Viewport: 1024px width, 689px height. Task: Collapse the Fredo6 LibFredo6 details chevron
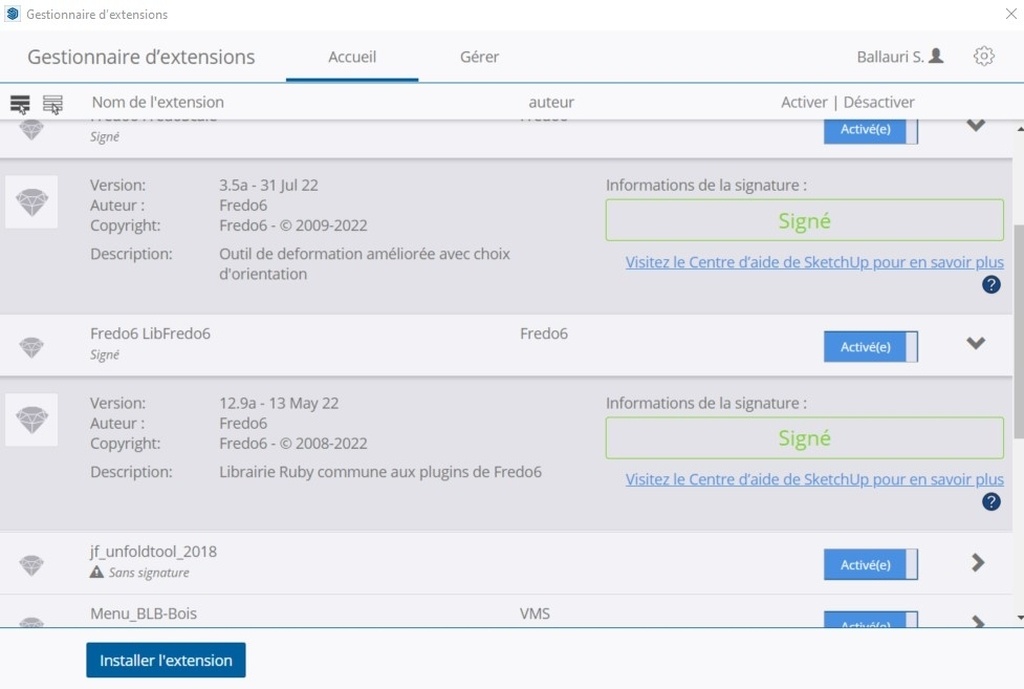(976, 343)
